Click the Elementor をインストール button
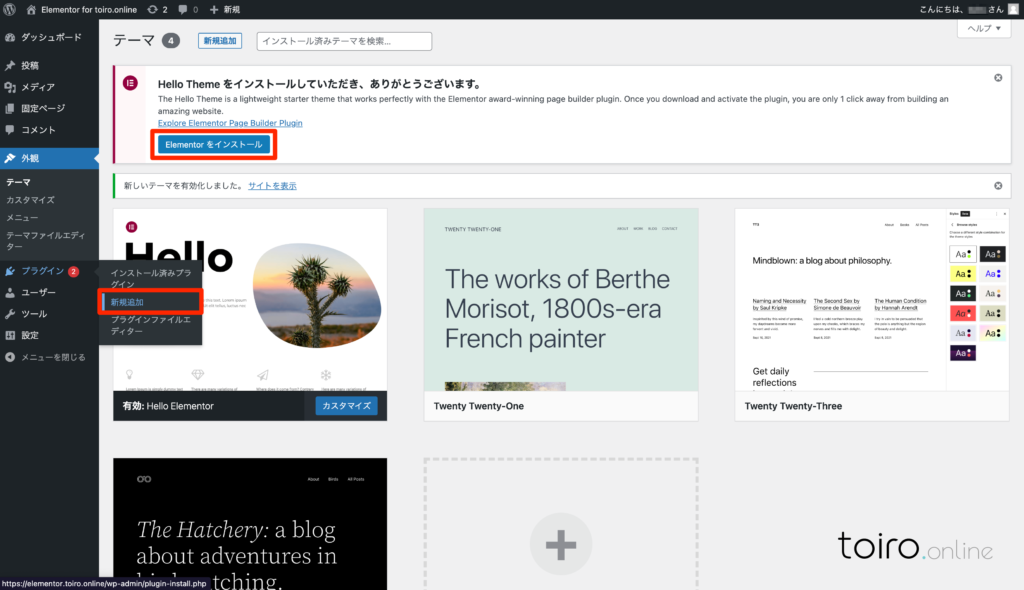Viewport: 1024px width, 590px height. [213, 145]
